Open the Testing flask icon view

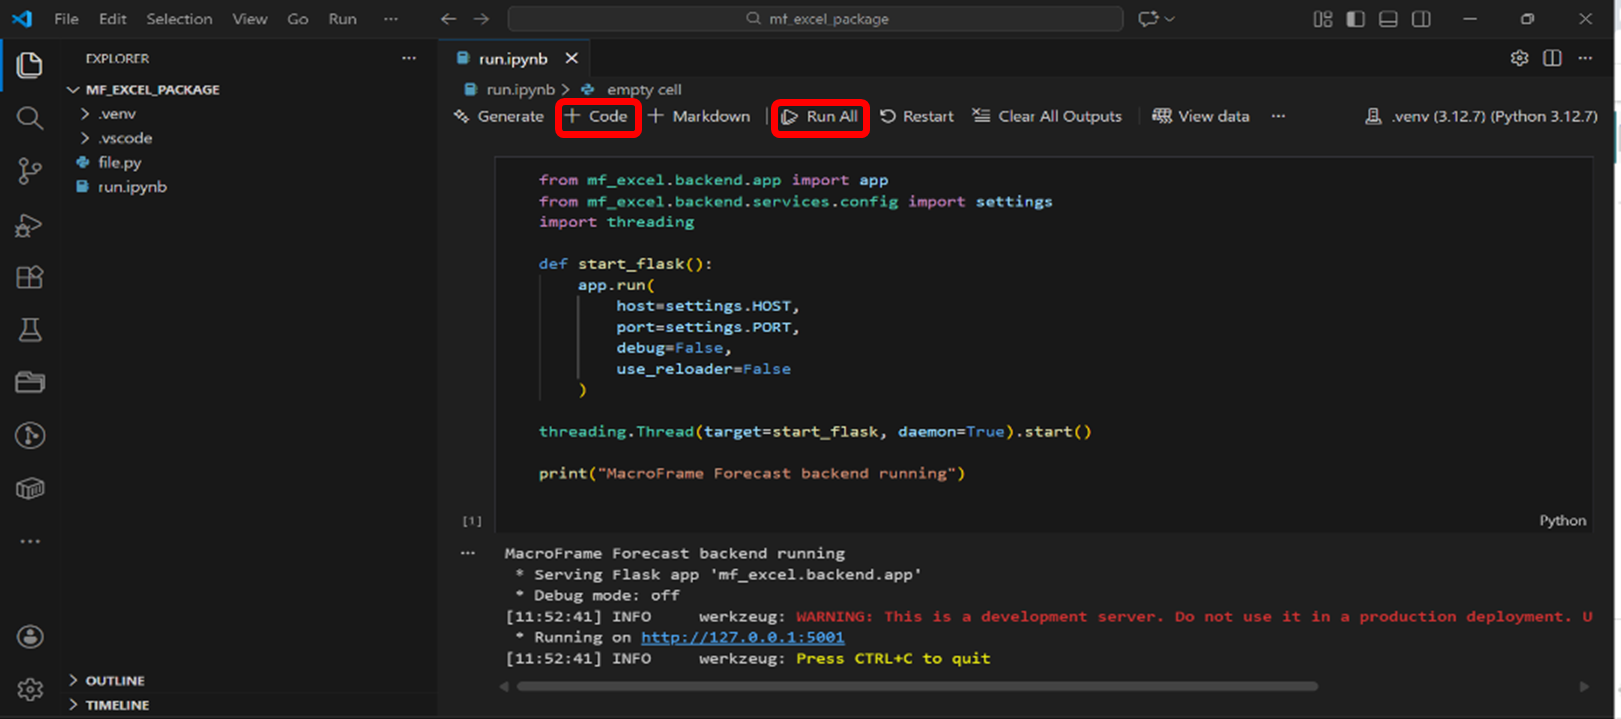pyautogui.click(x=29, y=330)
